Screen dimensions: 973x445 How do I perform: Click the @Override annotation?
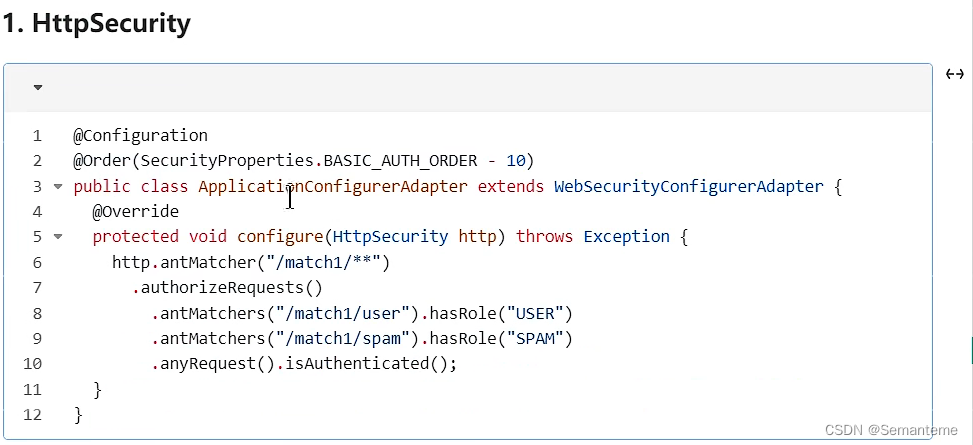pyautogui.click(x=135, y=212)
